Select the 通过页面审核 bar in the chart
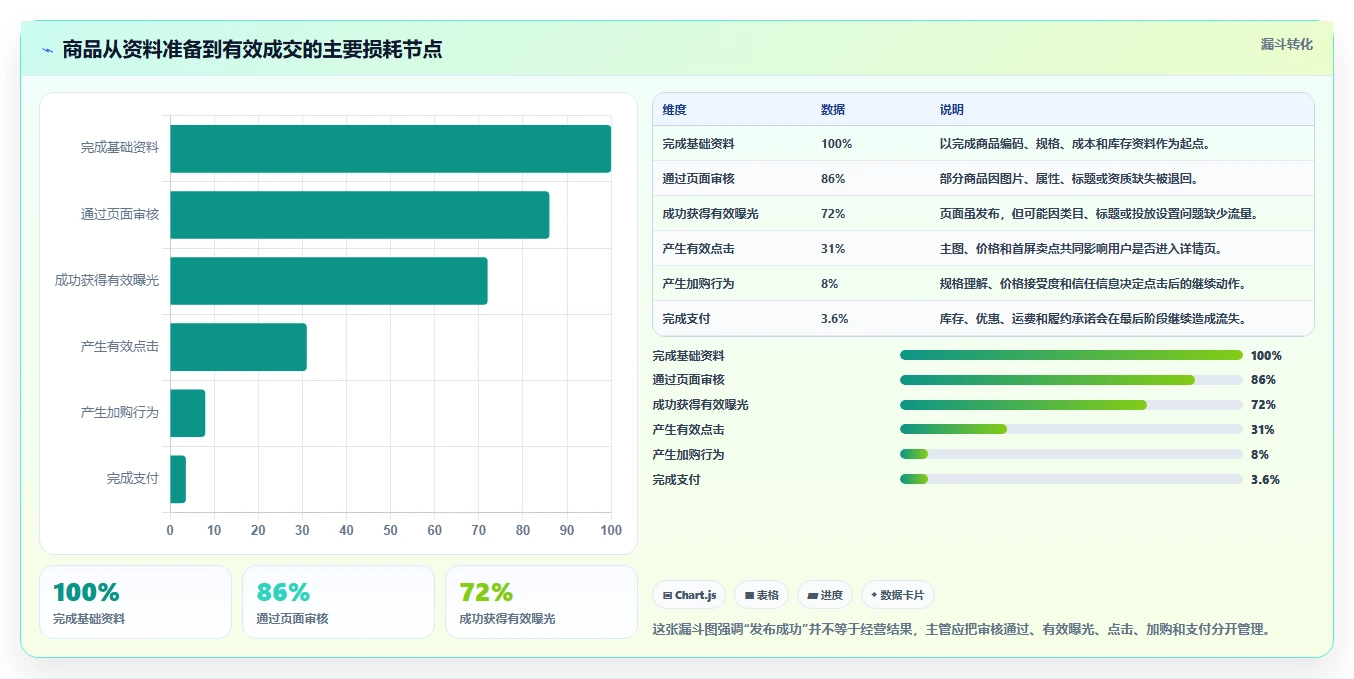Screen dimensions: 1354x679 tap(359, 214)
